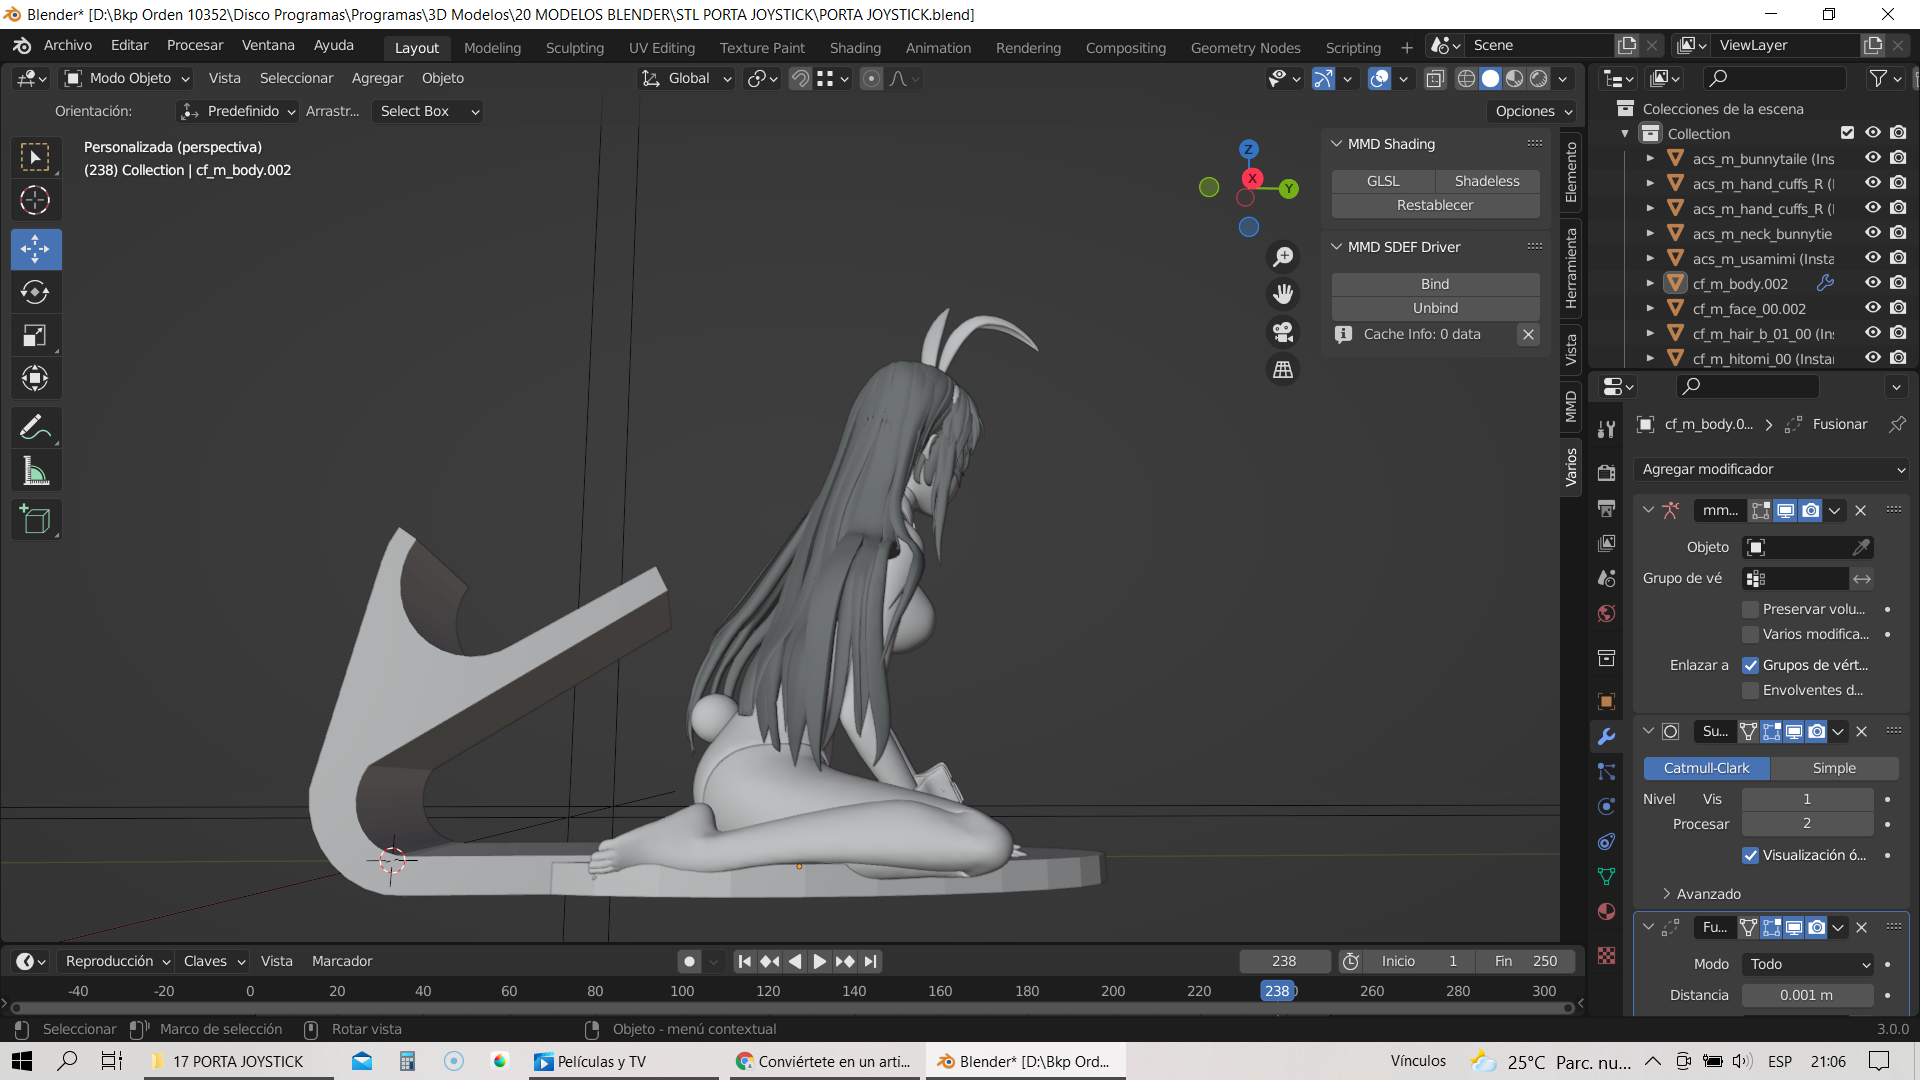Image resolution: width=1920 pixels, height=1080 pixels.
Task: Open the Windows Start menu
Action: (22, 1061)
